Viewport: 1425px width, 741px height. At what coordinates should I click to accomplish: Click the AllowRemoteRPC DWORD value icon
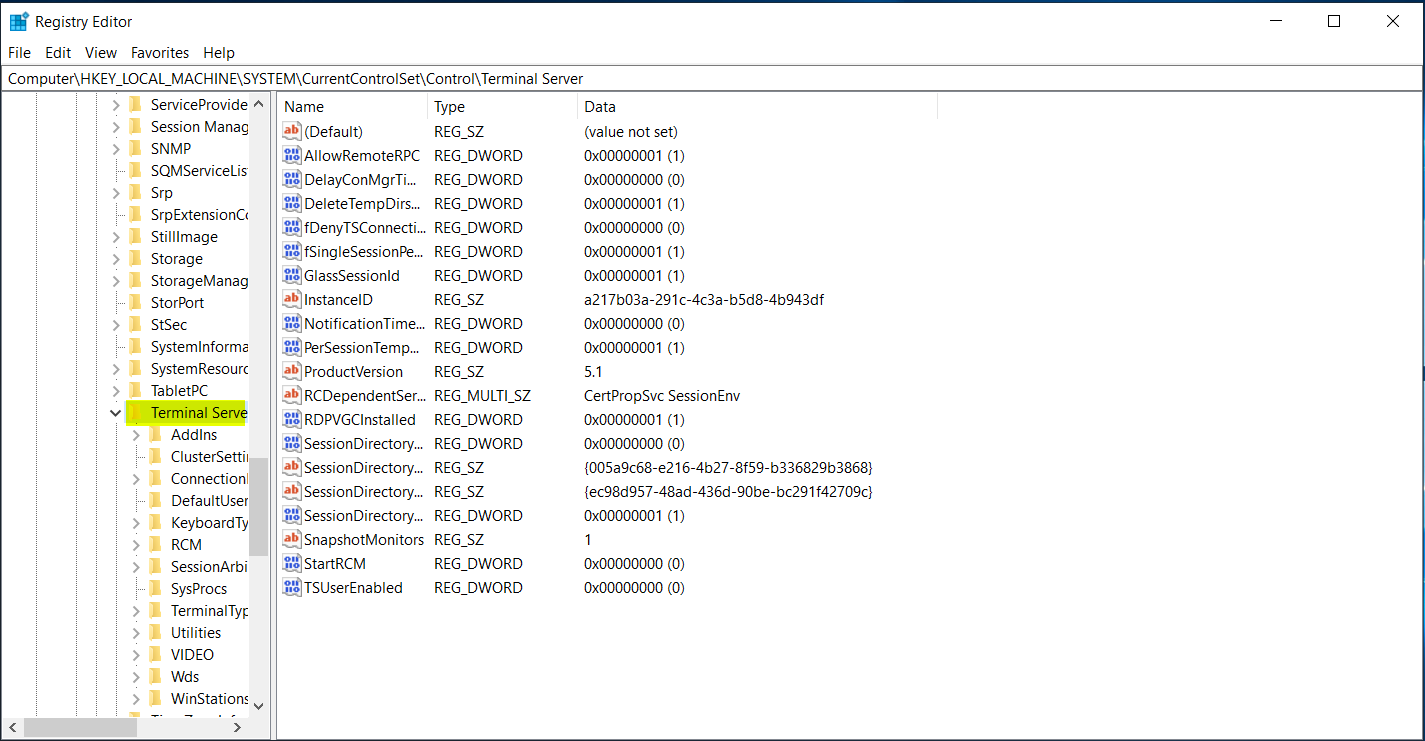[x=292, y=156]
